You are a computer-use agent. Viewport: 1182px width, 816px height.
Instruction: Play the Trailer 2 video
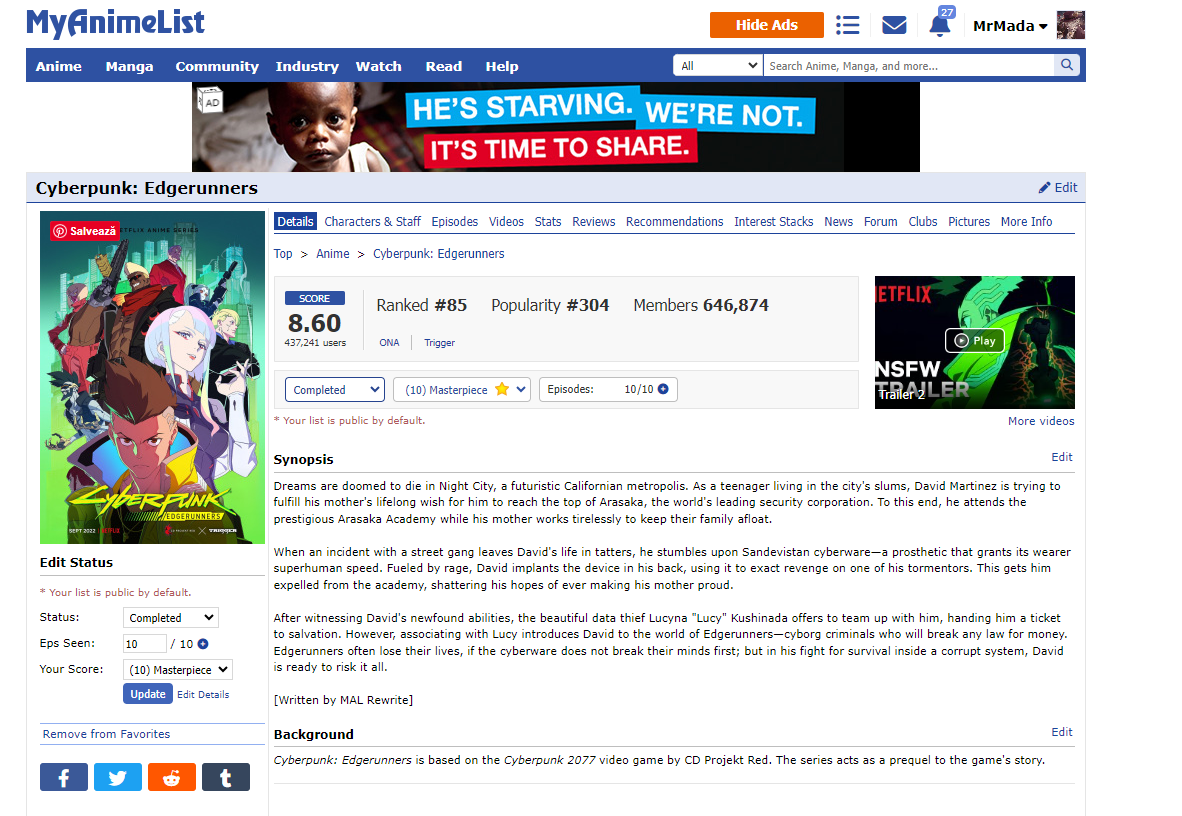click(x=974, y=341)
